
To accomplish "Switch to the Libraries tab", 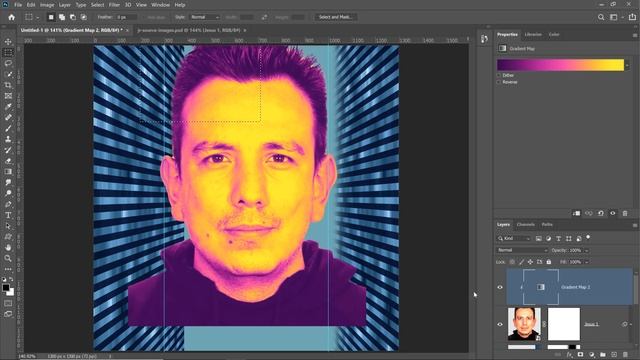I will pyautogui.click(x=533, y=35).
